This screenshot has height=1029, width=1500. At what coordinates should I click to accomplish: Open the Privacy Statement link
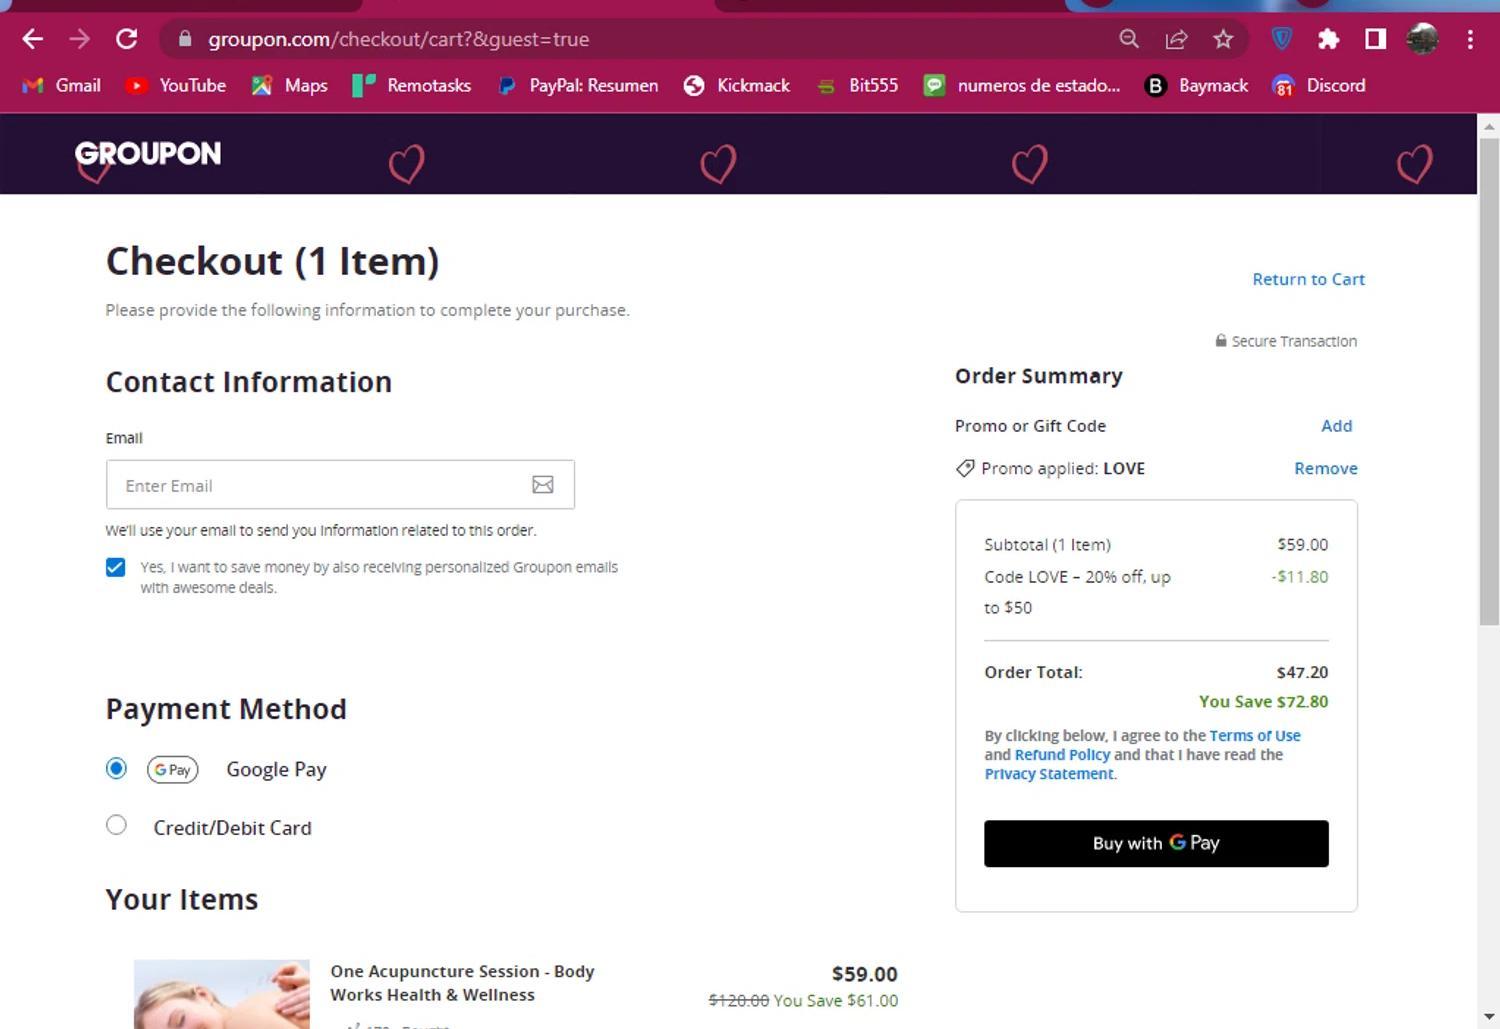pos(1049,774)
